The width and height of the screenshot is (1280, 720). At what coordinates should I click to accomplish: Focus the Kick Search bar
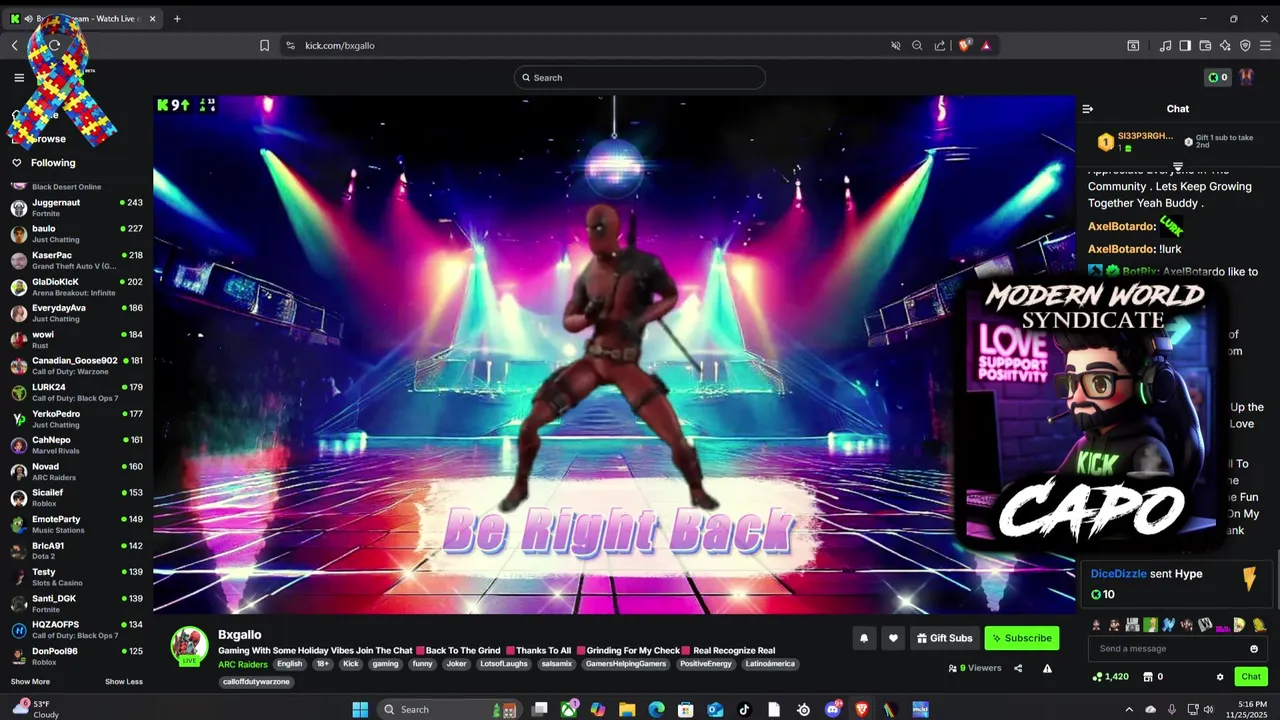pos(640,77)
